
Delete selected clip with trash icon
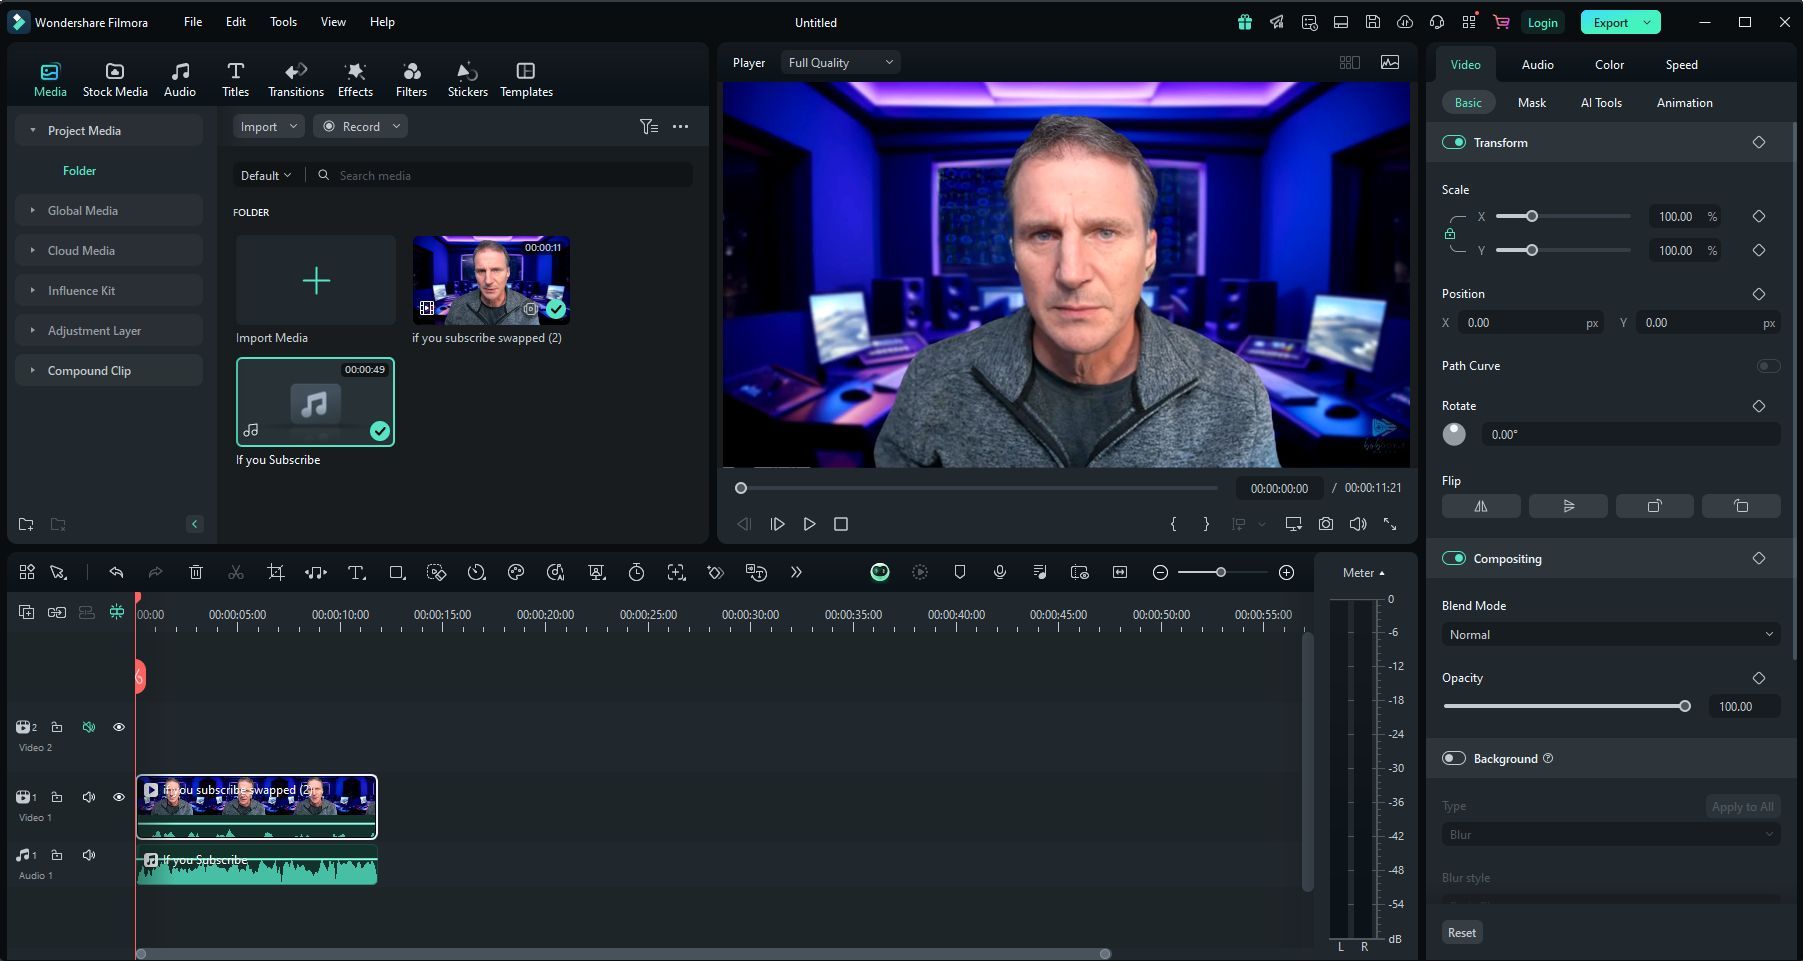click(x=196, y=572)
